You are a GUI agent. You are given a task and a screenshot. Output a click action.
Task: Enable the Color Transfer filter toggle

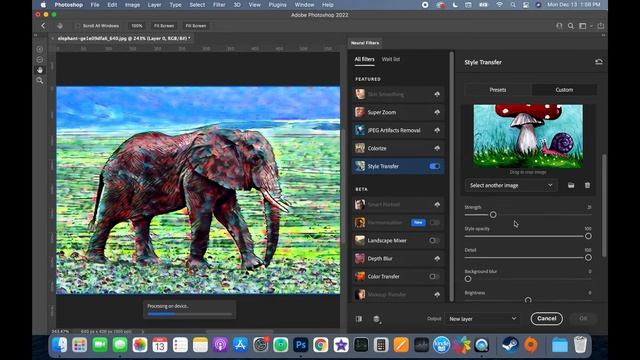434,276
